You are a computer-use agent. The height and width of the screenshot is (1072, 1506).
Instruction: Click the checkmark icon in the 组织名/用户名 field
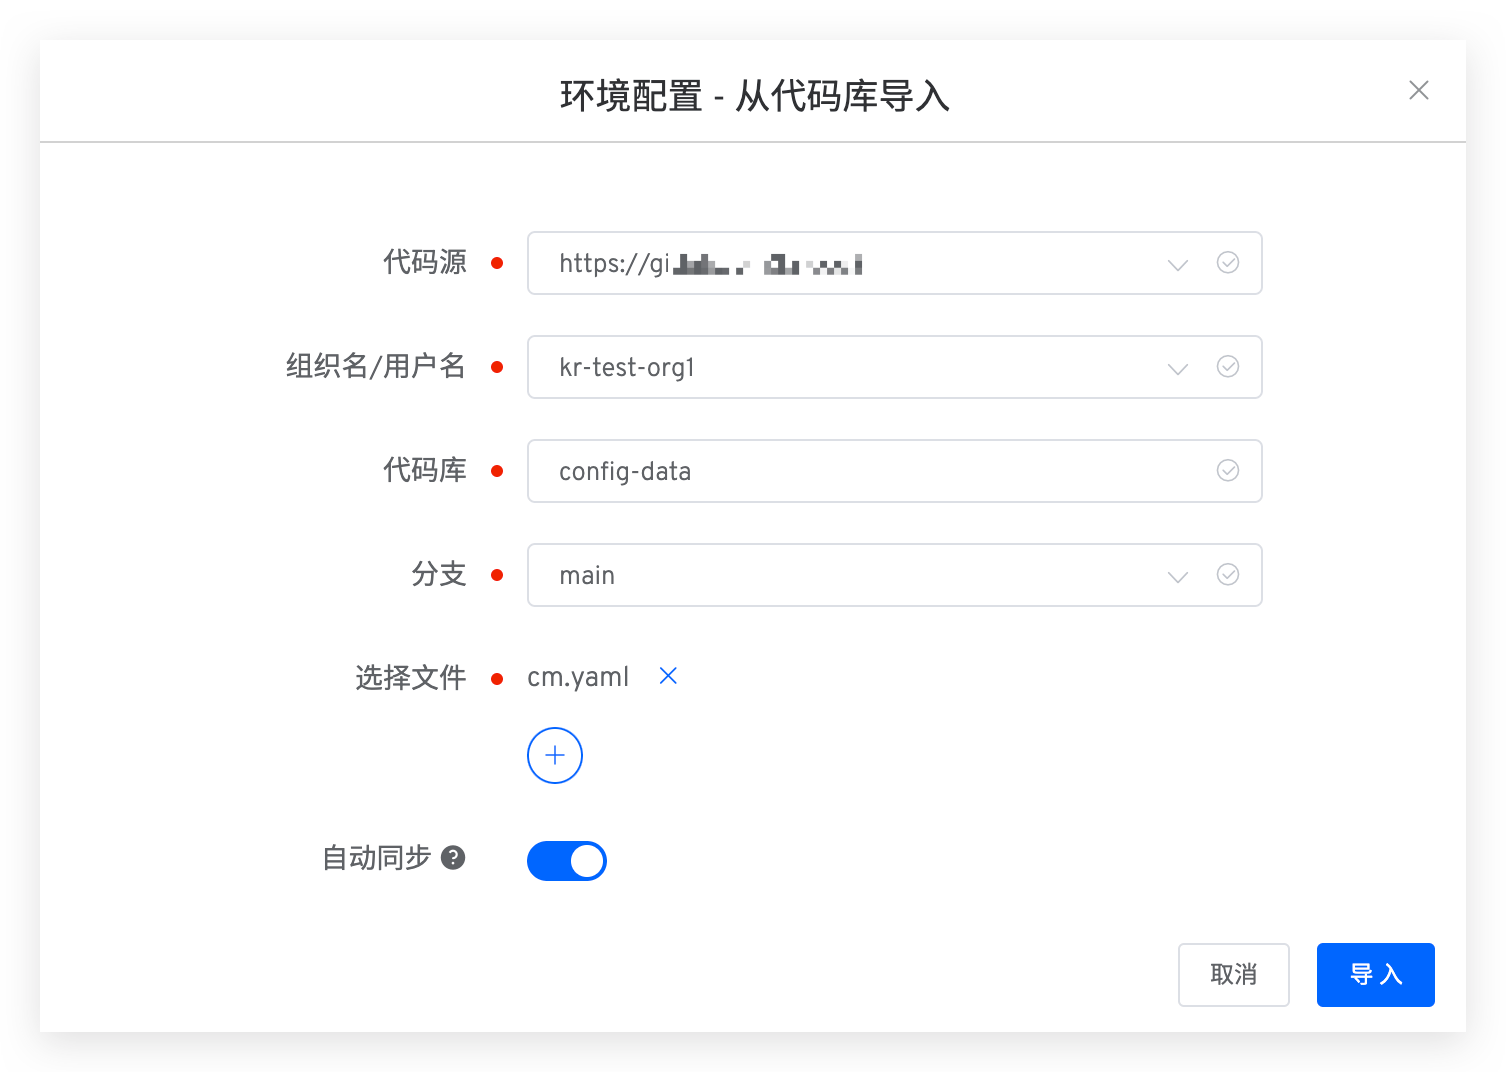pos(1227,367)
